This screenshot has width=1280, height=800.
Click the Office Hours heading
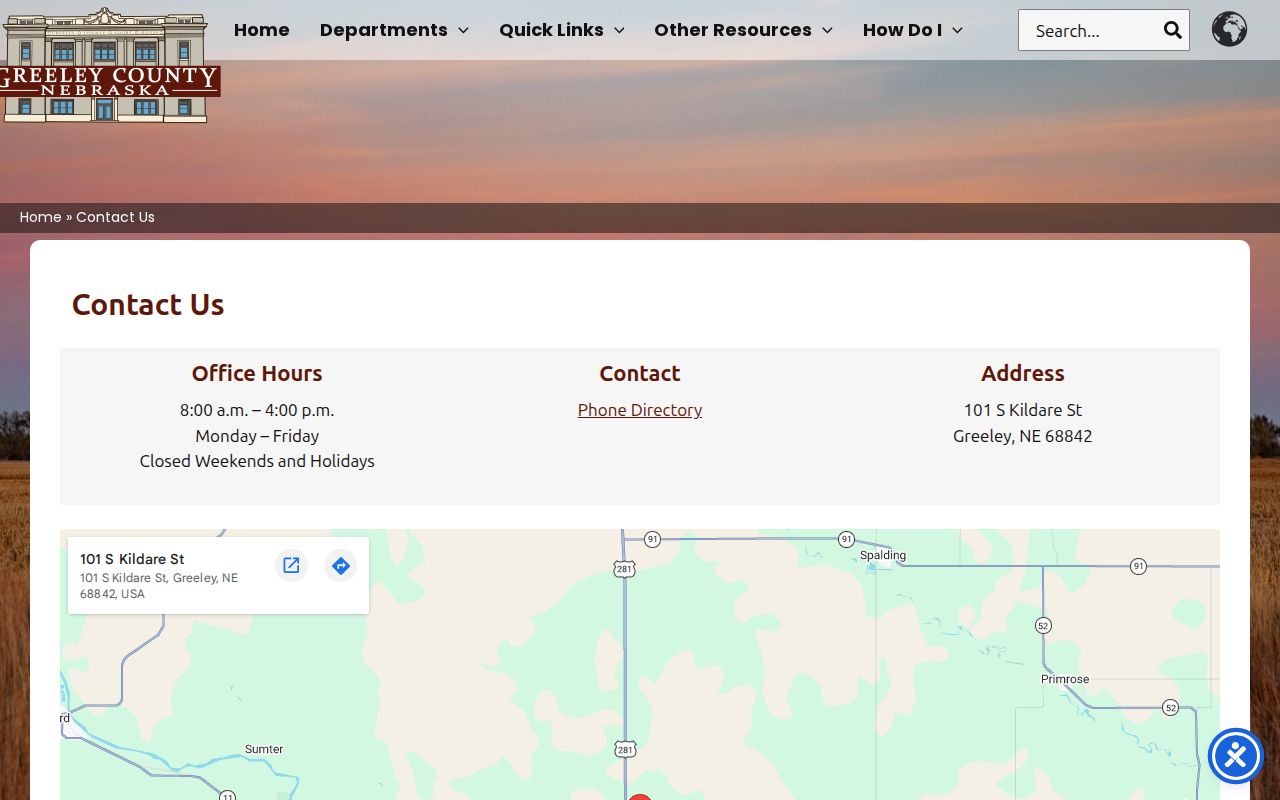(257, 373)
